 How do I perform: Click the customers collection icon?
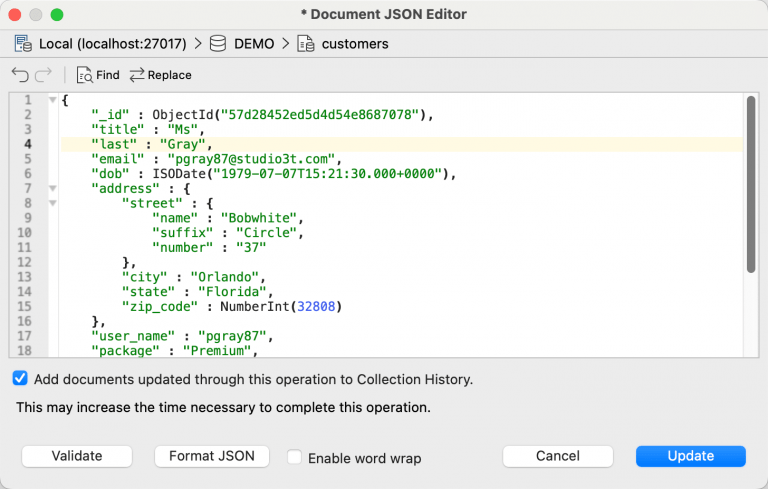pos(306,44)
